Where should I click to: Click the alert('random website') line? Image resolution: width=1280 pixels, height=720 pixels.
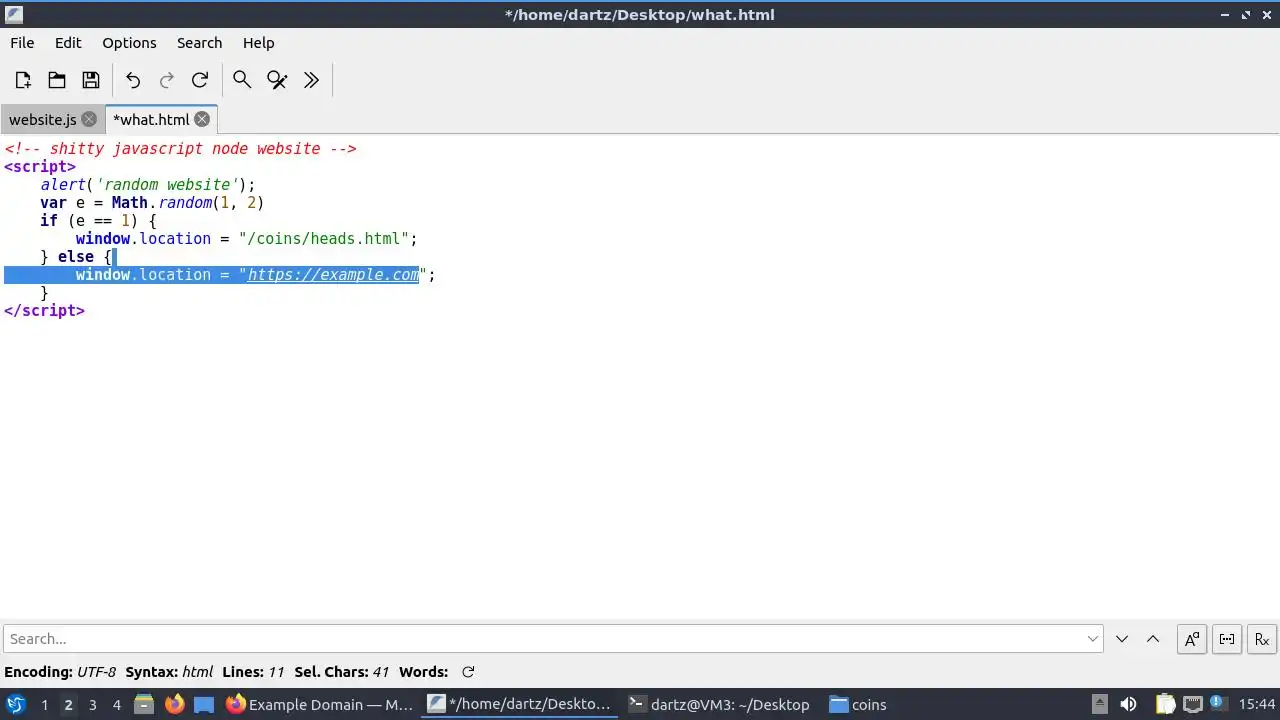tap(148, 185)
